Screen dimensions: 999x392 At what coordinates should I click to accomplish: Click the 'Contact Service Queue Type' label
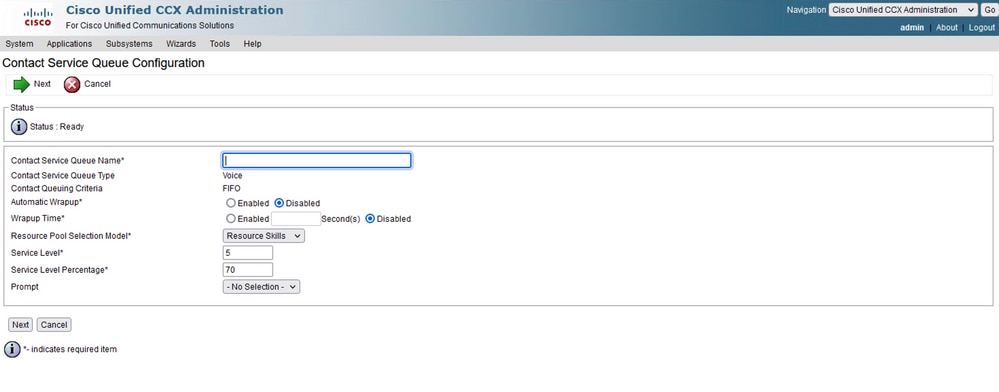[x=63, y=175]
